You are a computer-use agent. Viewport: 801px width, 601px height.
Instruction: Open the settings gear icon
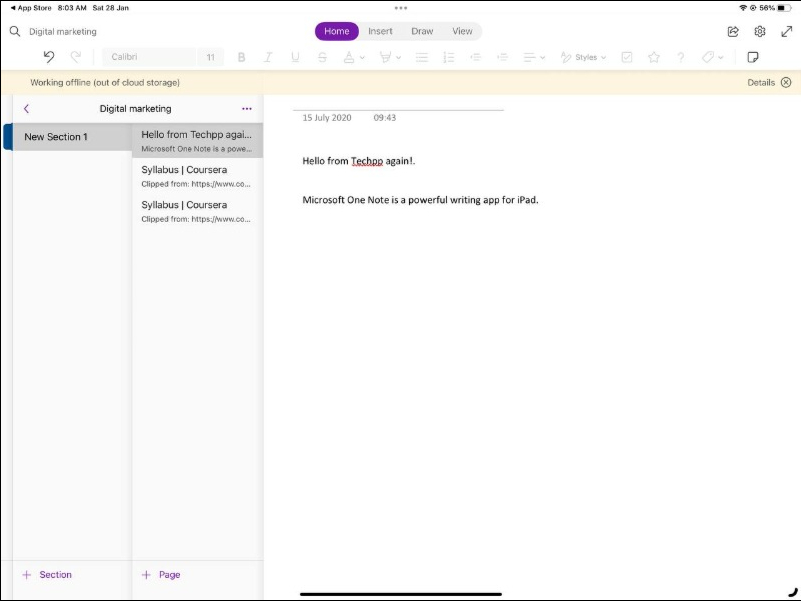tap(759, 31)
